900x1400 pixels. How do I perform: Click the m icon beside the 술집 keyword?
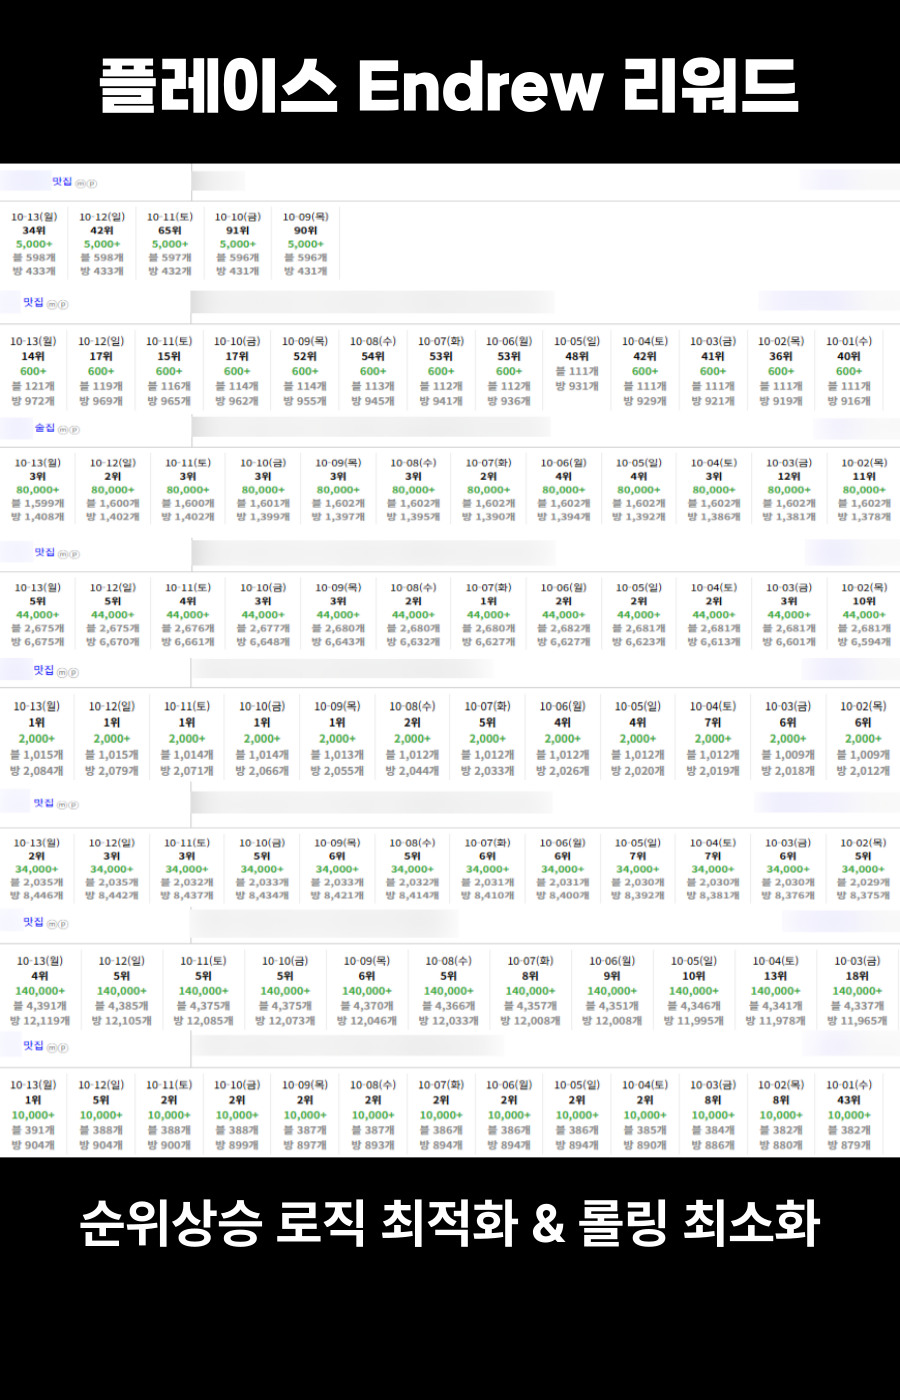pyautogui.click(x=63, y=430)
